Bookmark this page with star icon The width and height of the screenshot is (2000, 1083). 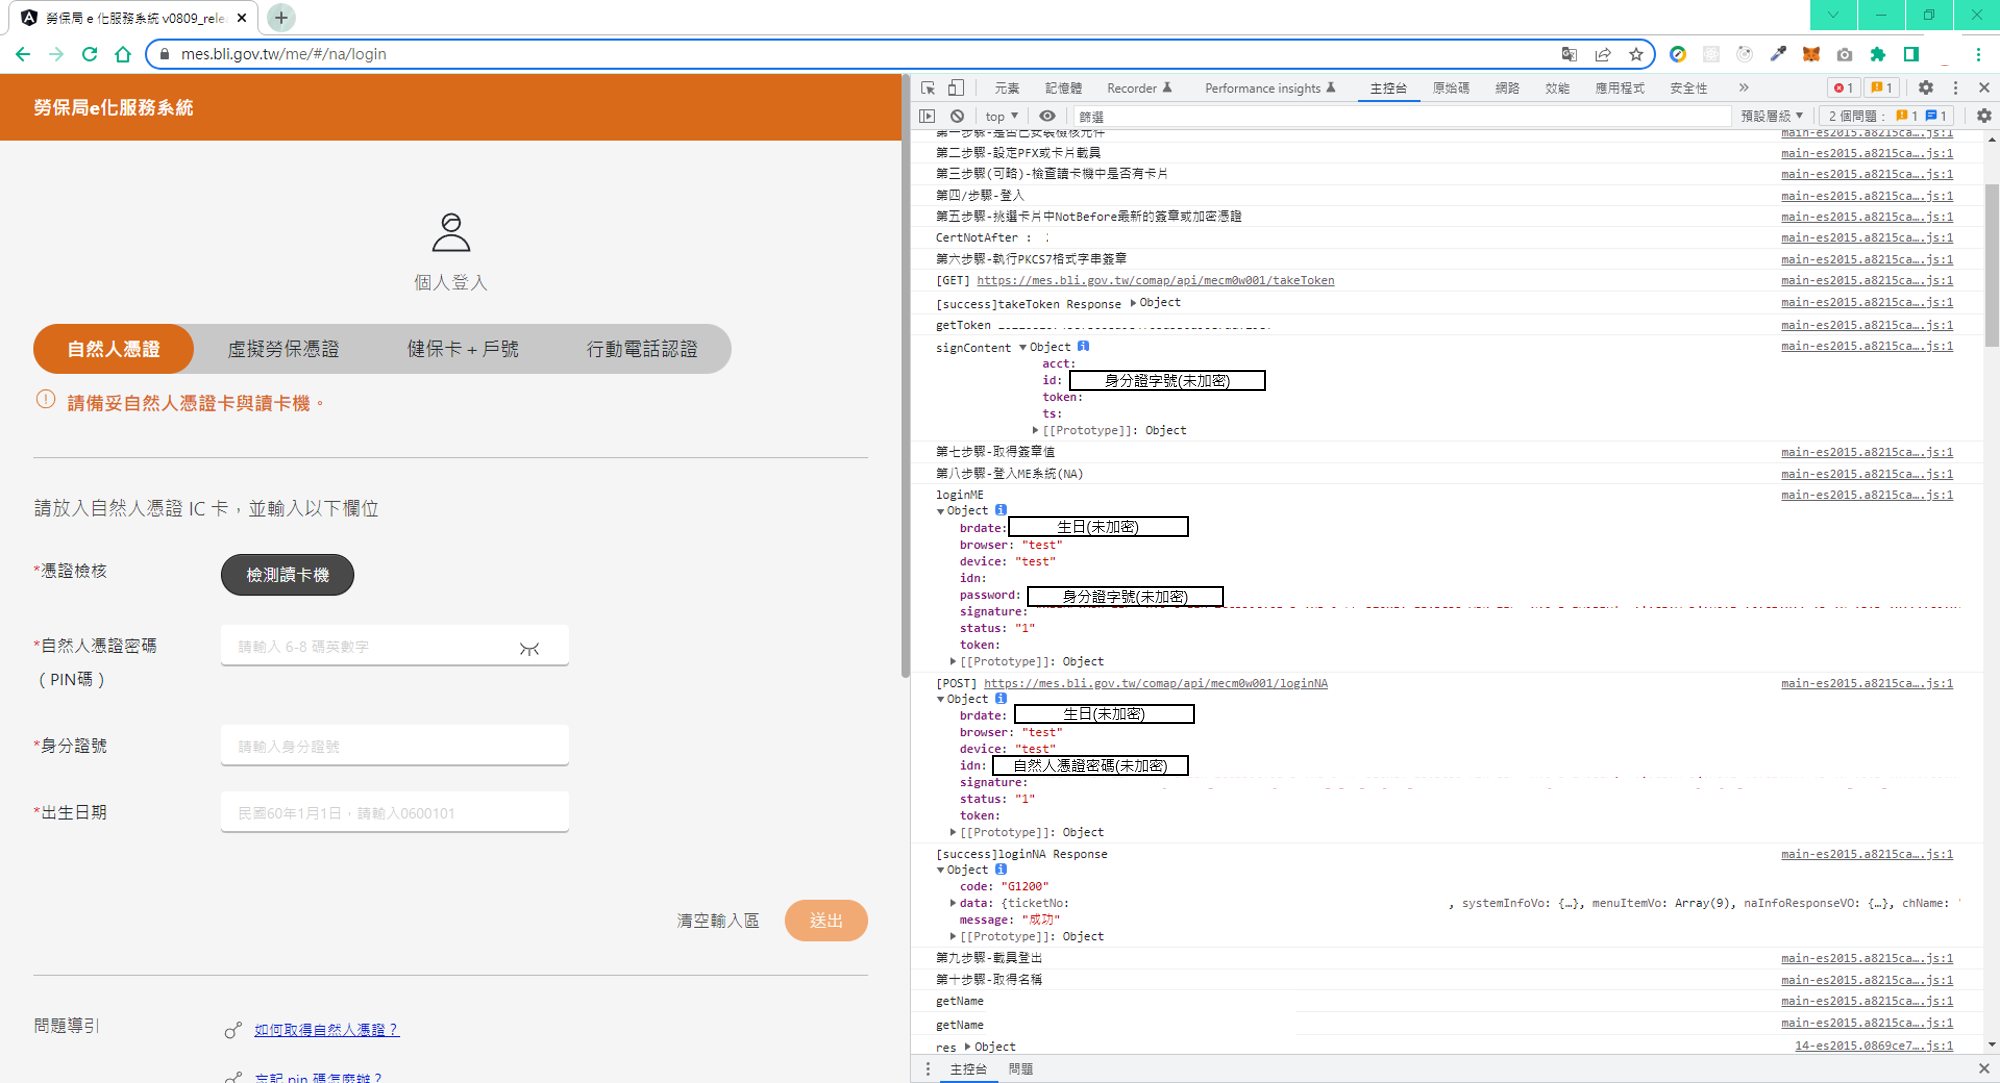(x=1636, y=54)
